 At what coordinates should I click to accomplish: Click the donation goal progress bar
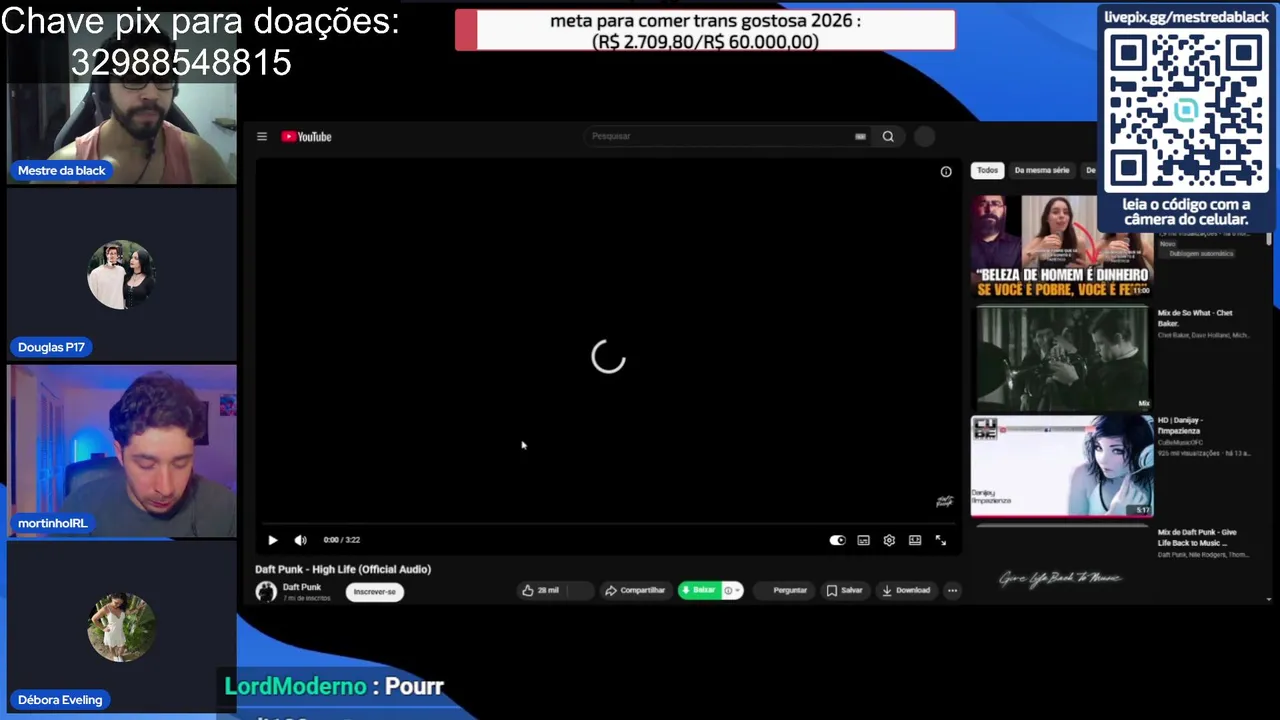(x=705, y=30)
